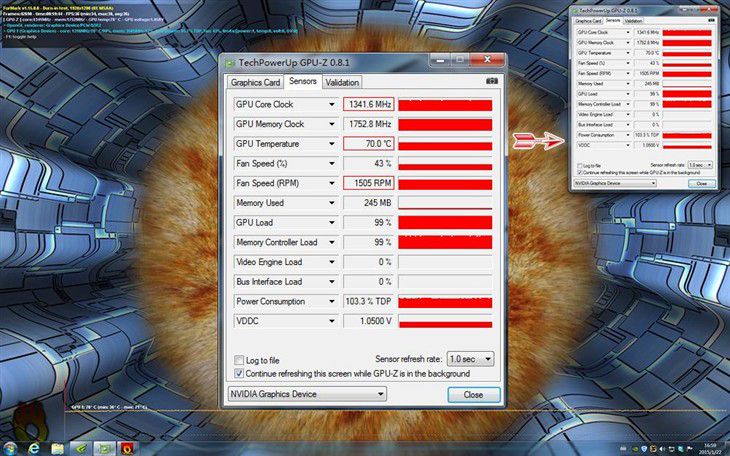This screenshot has height=456, width=730.
Task: Click the 70.0 °C temperature reading
Action: coord(369,144)
